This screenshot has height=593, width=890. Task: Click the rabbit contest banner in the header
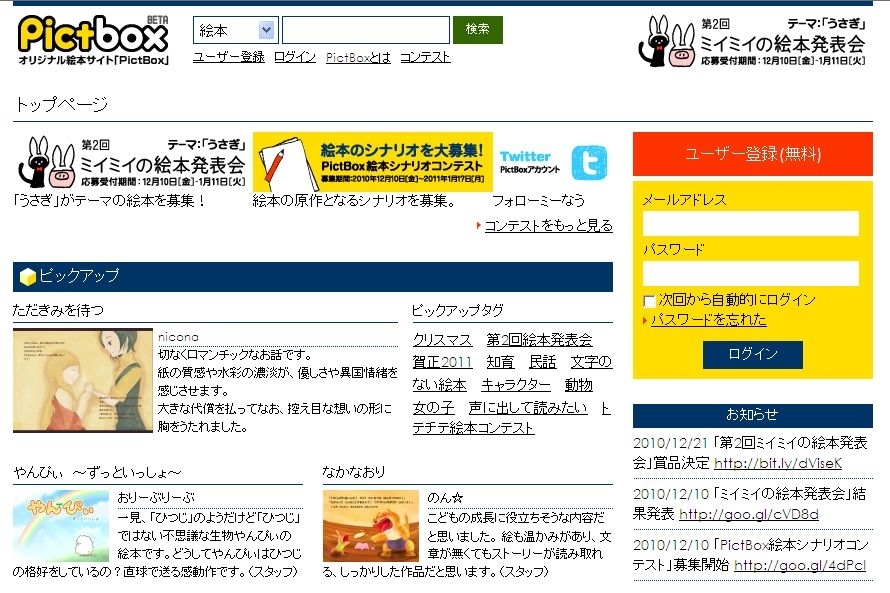pyautogui.click(x=752, y=41)
